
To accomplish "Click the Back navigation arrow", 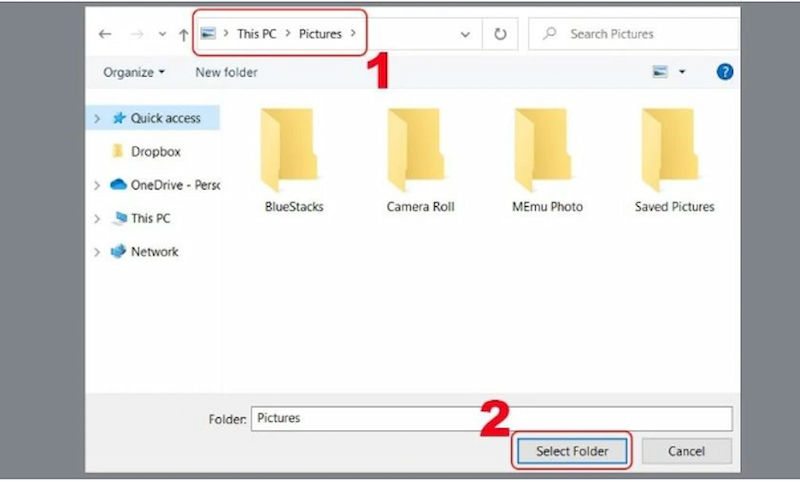I will [x=105, y=34].
